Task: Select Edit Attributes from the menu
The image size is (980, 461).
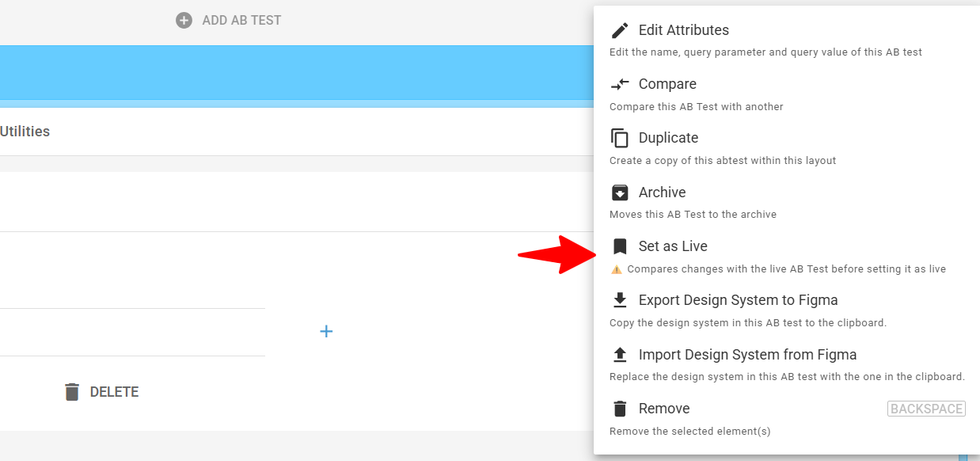Action: [684, 30]
